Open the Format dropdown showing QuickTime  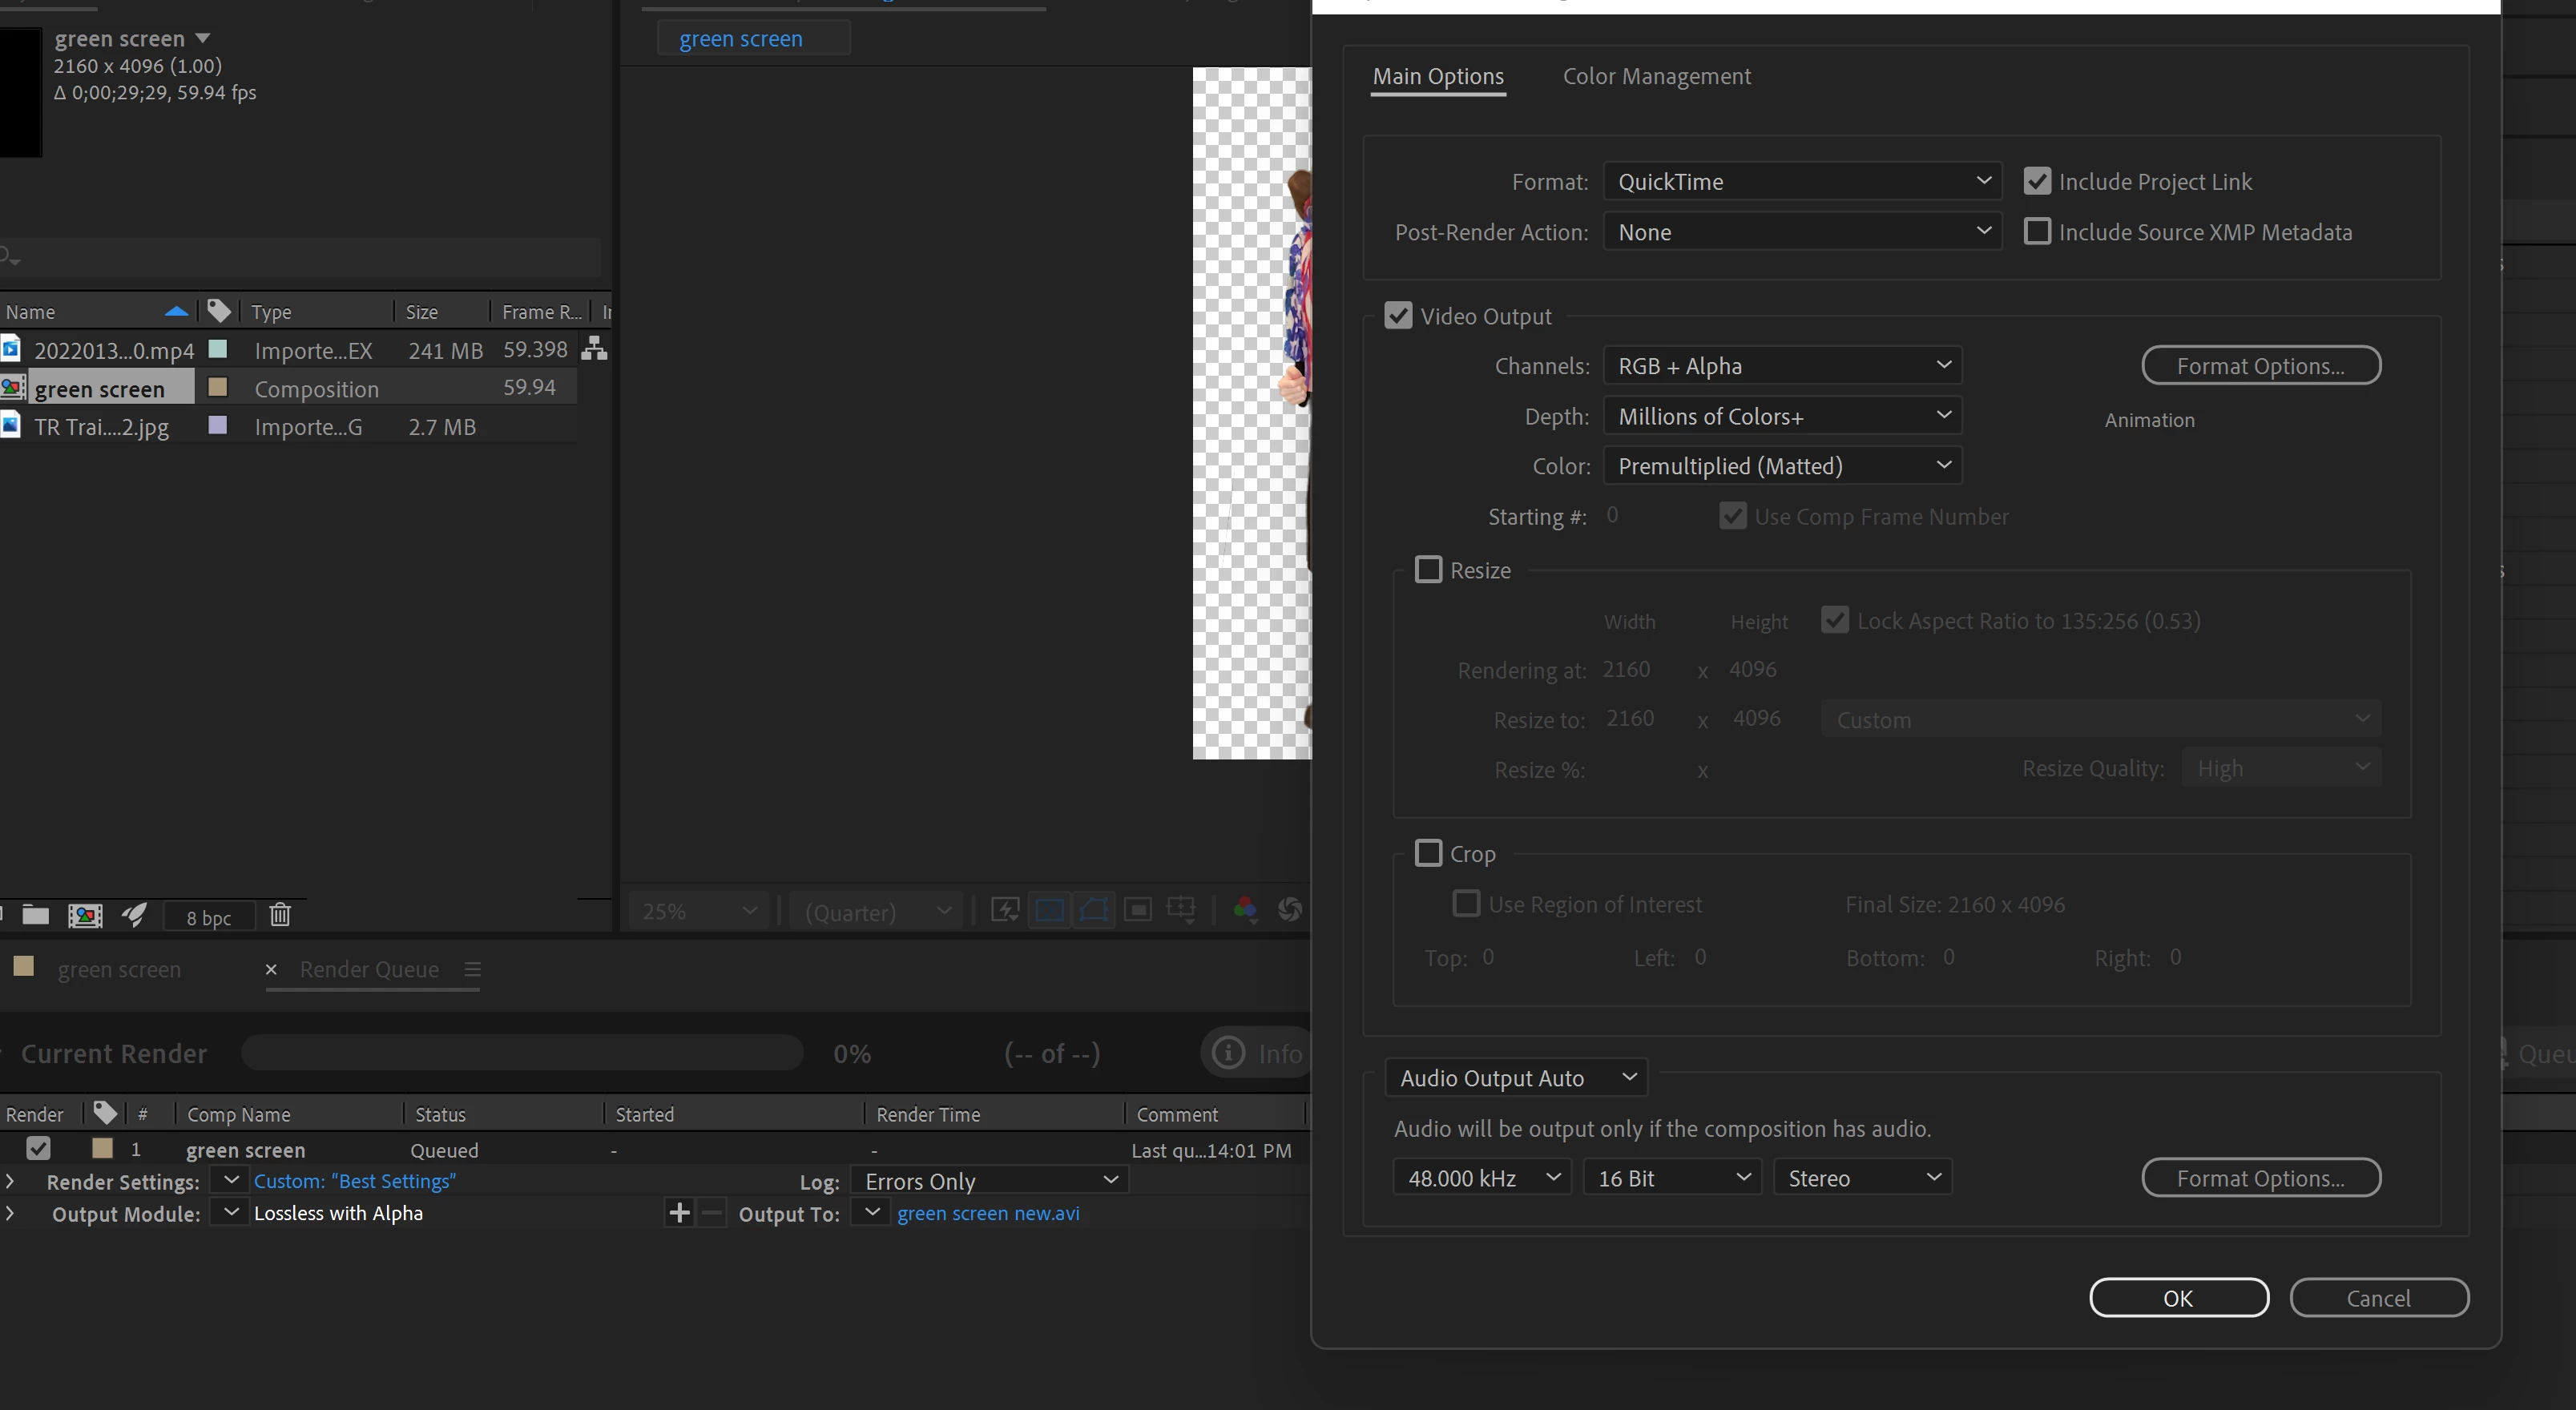click(x=1802, y=181)
